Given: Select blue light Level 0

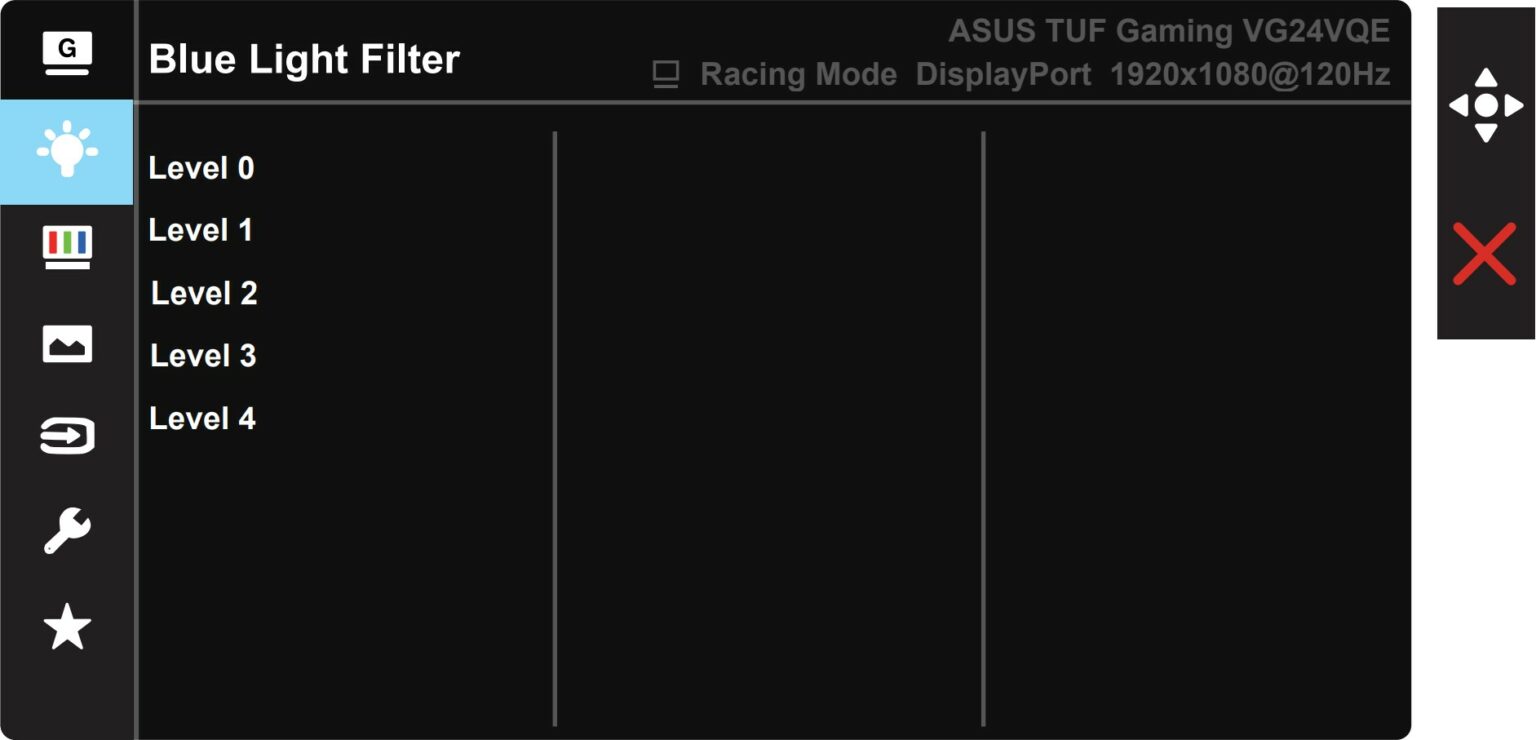Looking at the screenshot, I should click(x=202, y=168).
